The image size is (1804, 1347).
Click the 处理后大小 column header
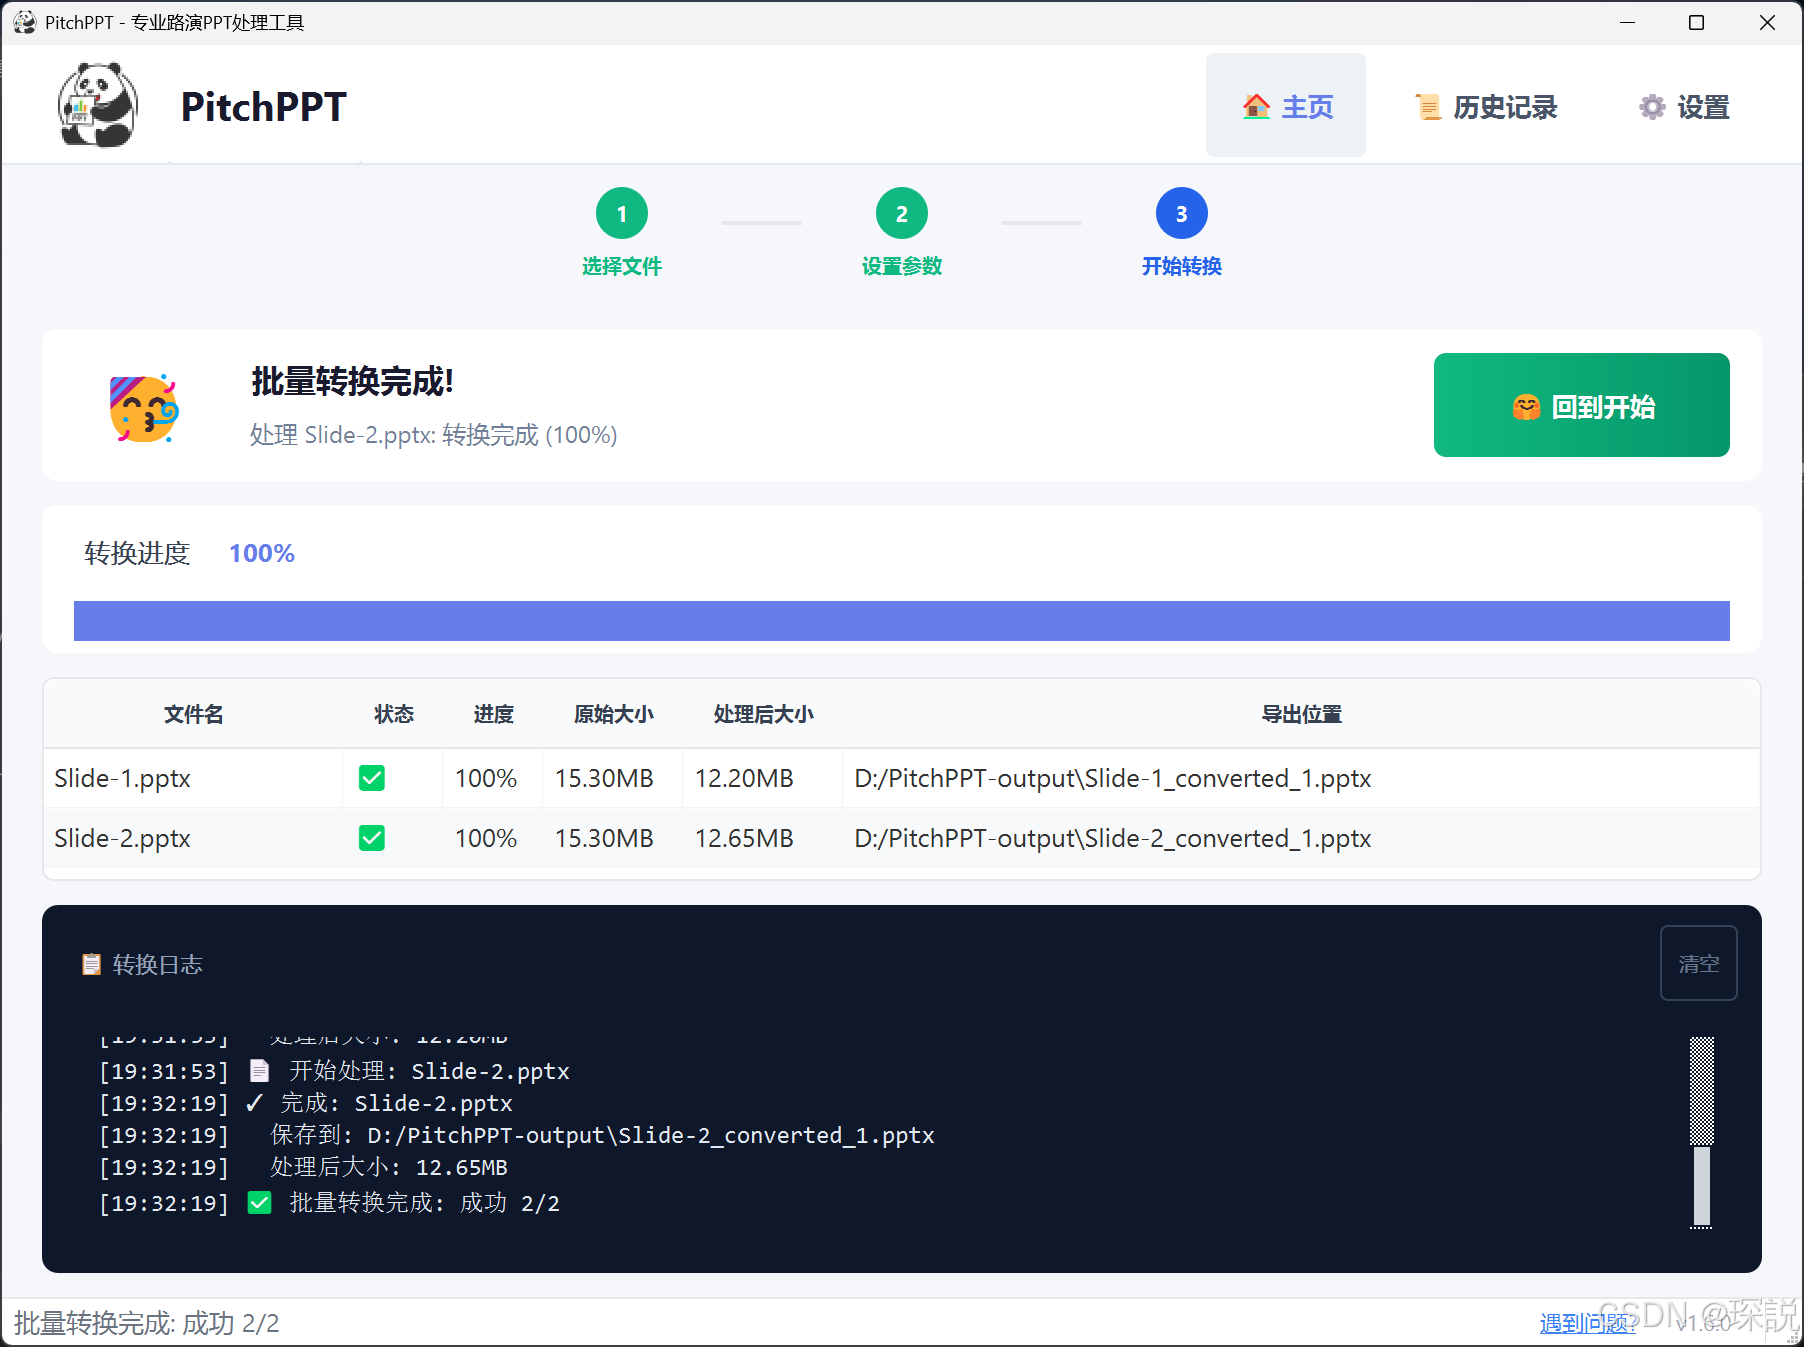(763, 714)
